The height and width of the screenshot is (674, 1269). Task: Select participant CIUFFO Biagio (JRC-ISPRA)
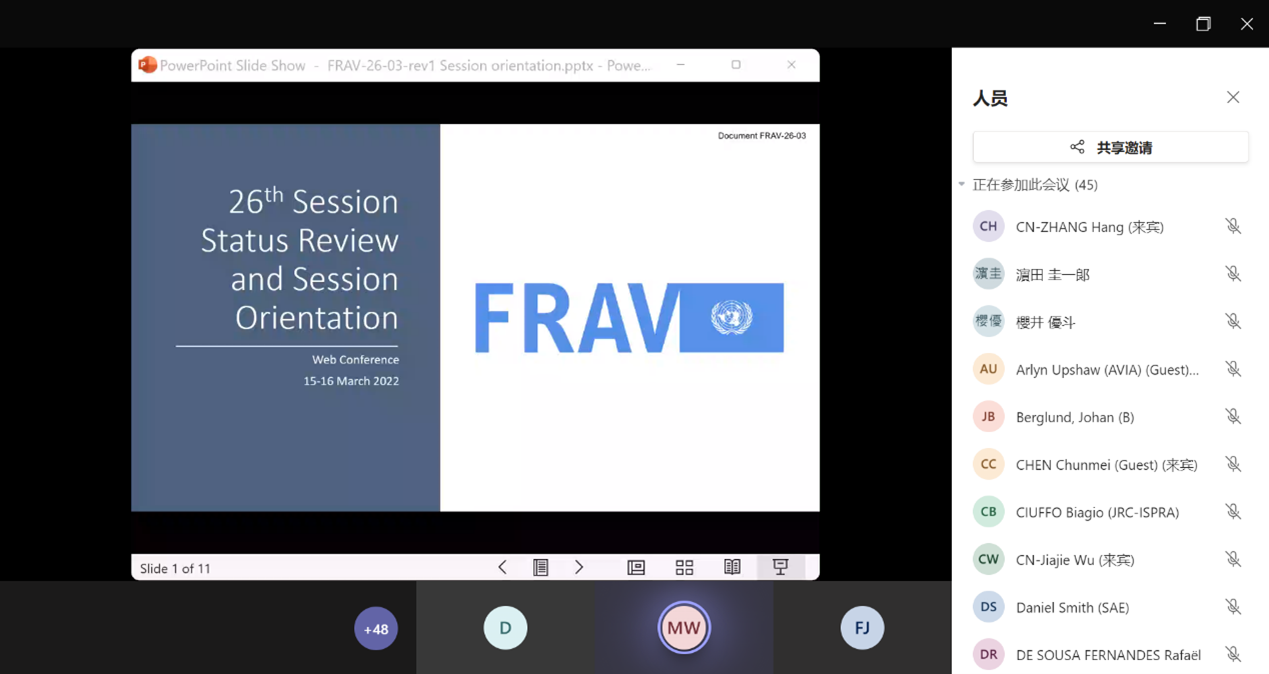(1097, 512)
